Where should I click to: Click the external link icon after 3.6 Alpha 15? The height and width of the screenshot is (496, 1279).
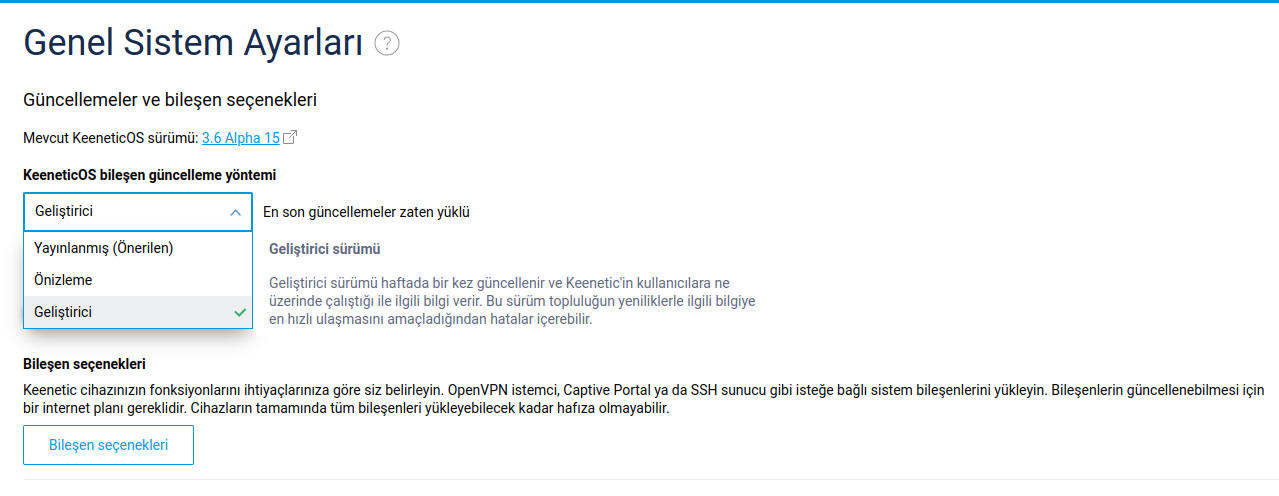[290, 137]
